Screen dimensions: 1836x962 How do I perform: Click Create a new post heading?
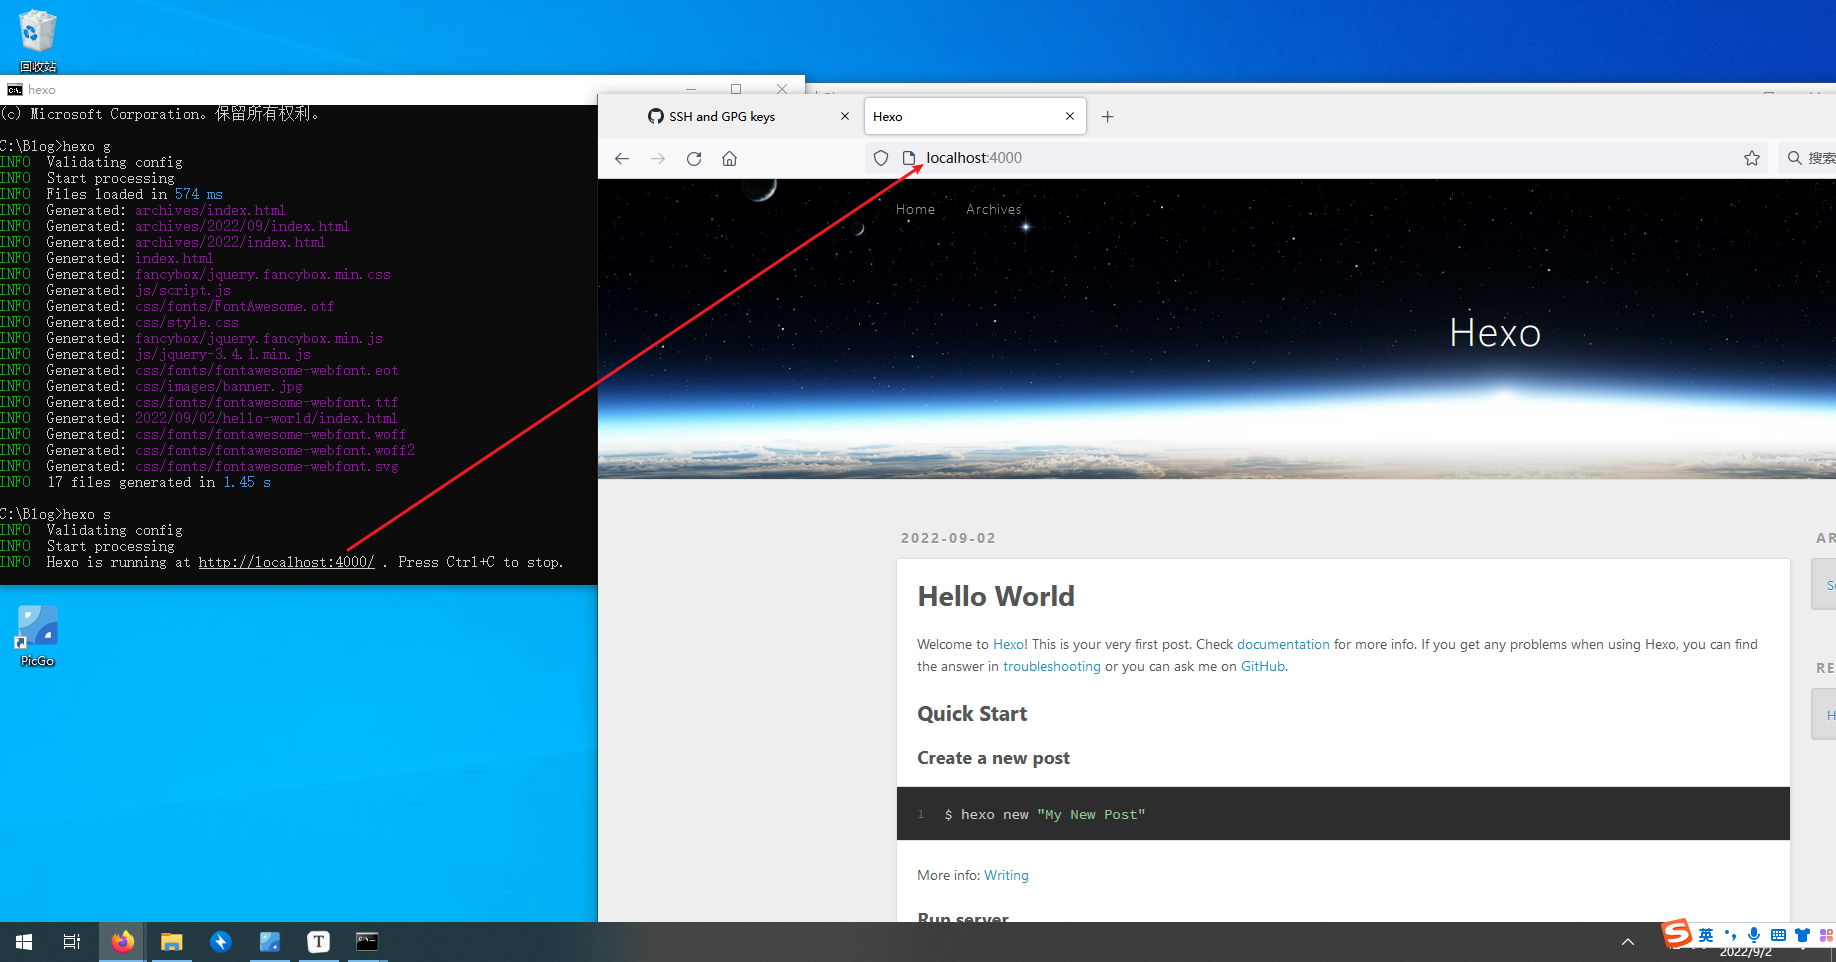tap(993, 758)
